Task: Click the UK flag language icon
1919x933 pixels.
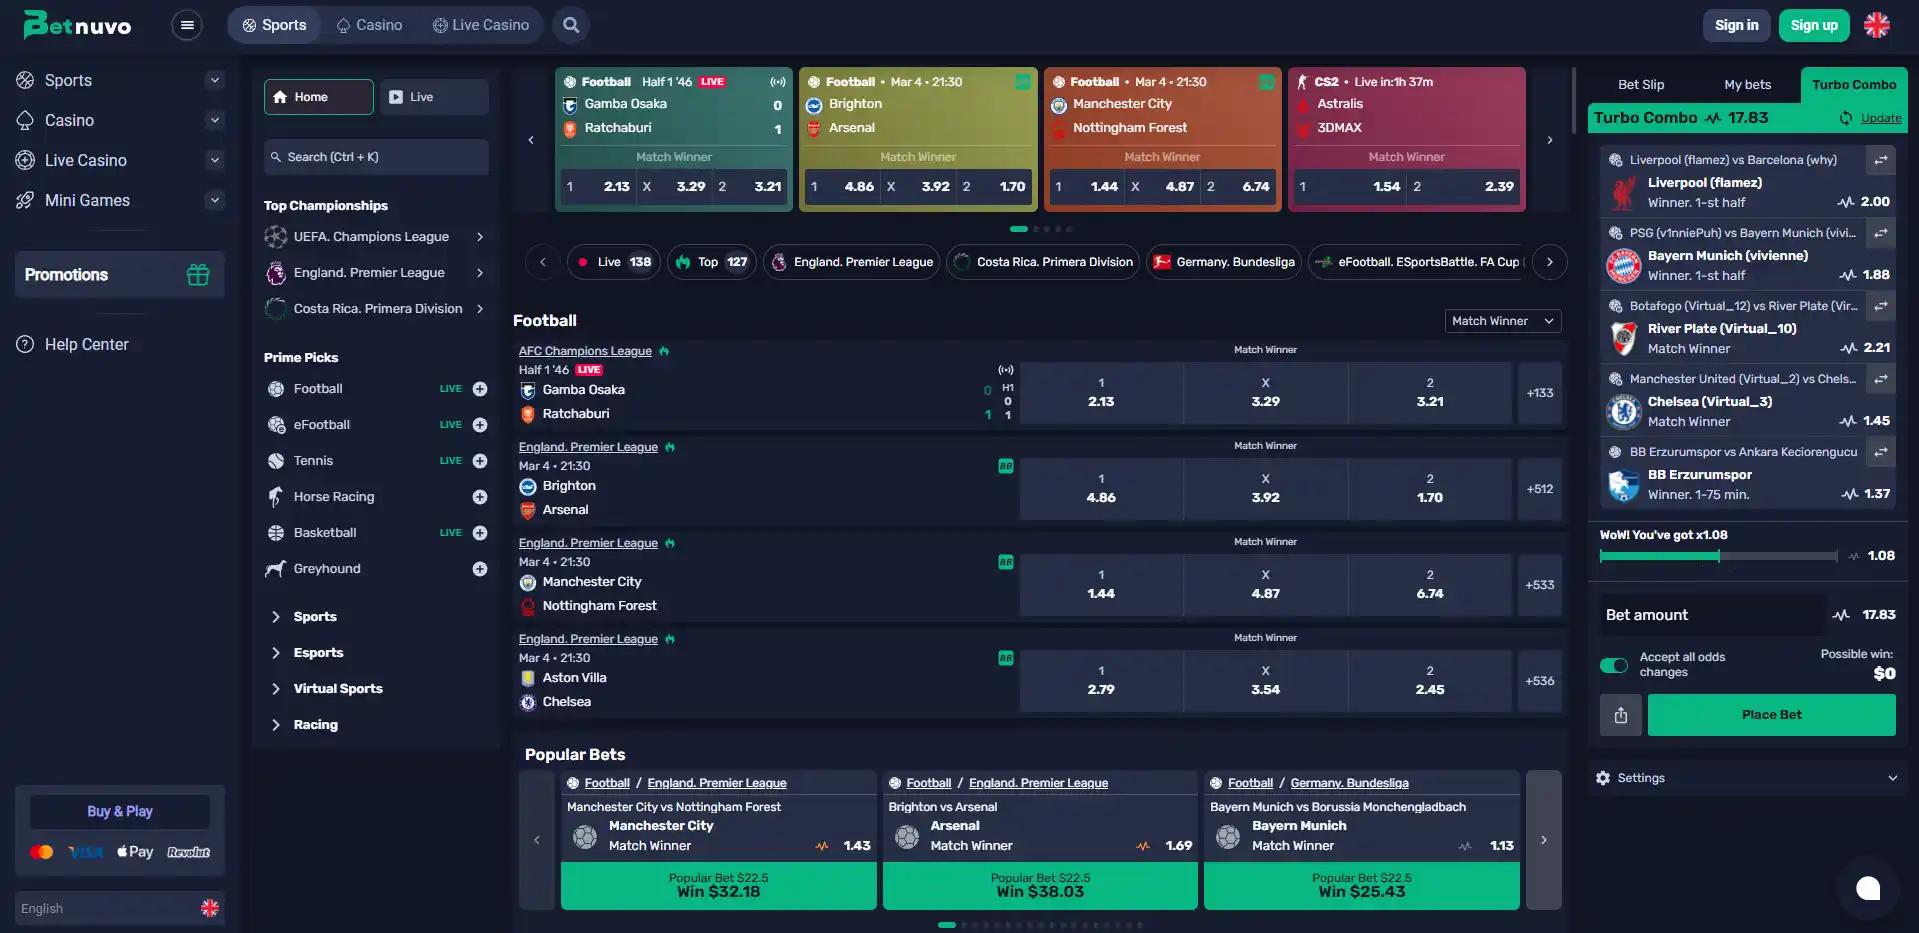Action: pos(1877,25)
